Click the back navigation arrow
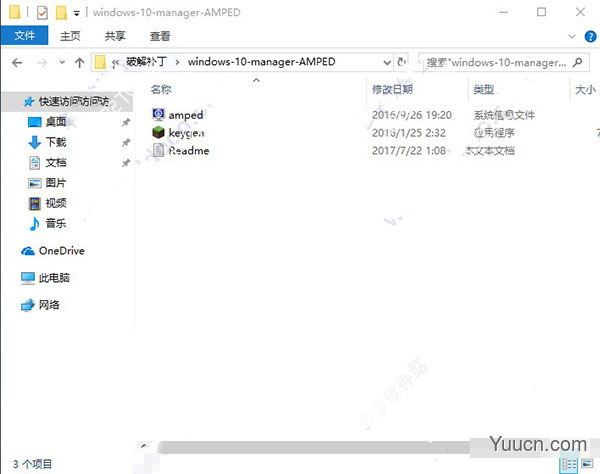This screenshot has width=600, height=474. click(x=17, y=62)
